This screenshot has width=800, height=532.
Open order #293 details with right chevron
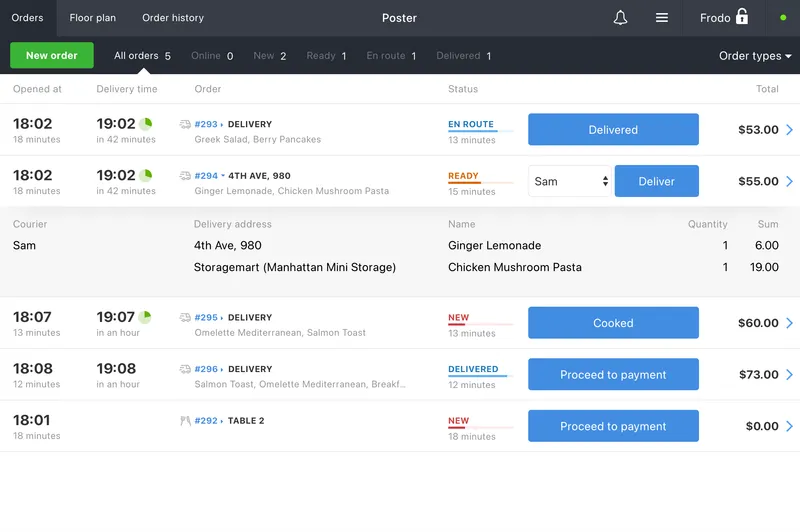(789, 129)
